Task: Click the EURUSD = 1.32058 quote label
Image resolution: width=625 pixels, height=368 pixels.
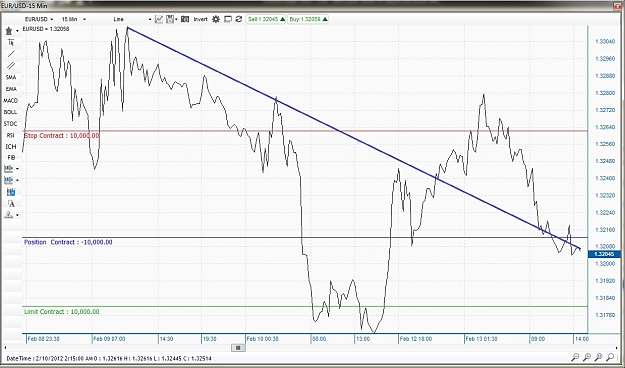Action: pos(46,29)
